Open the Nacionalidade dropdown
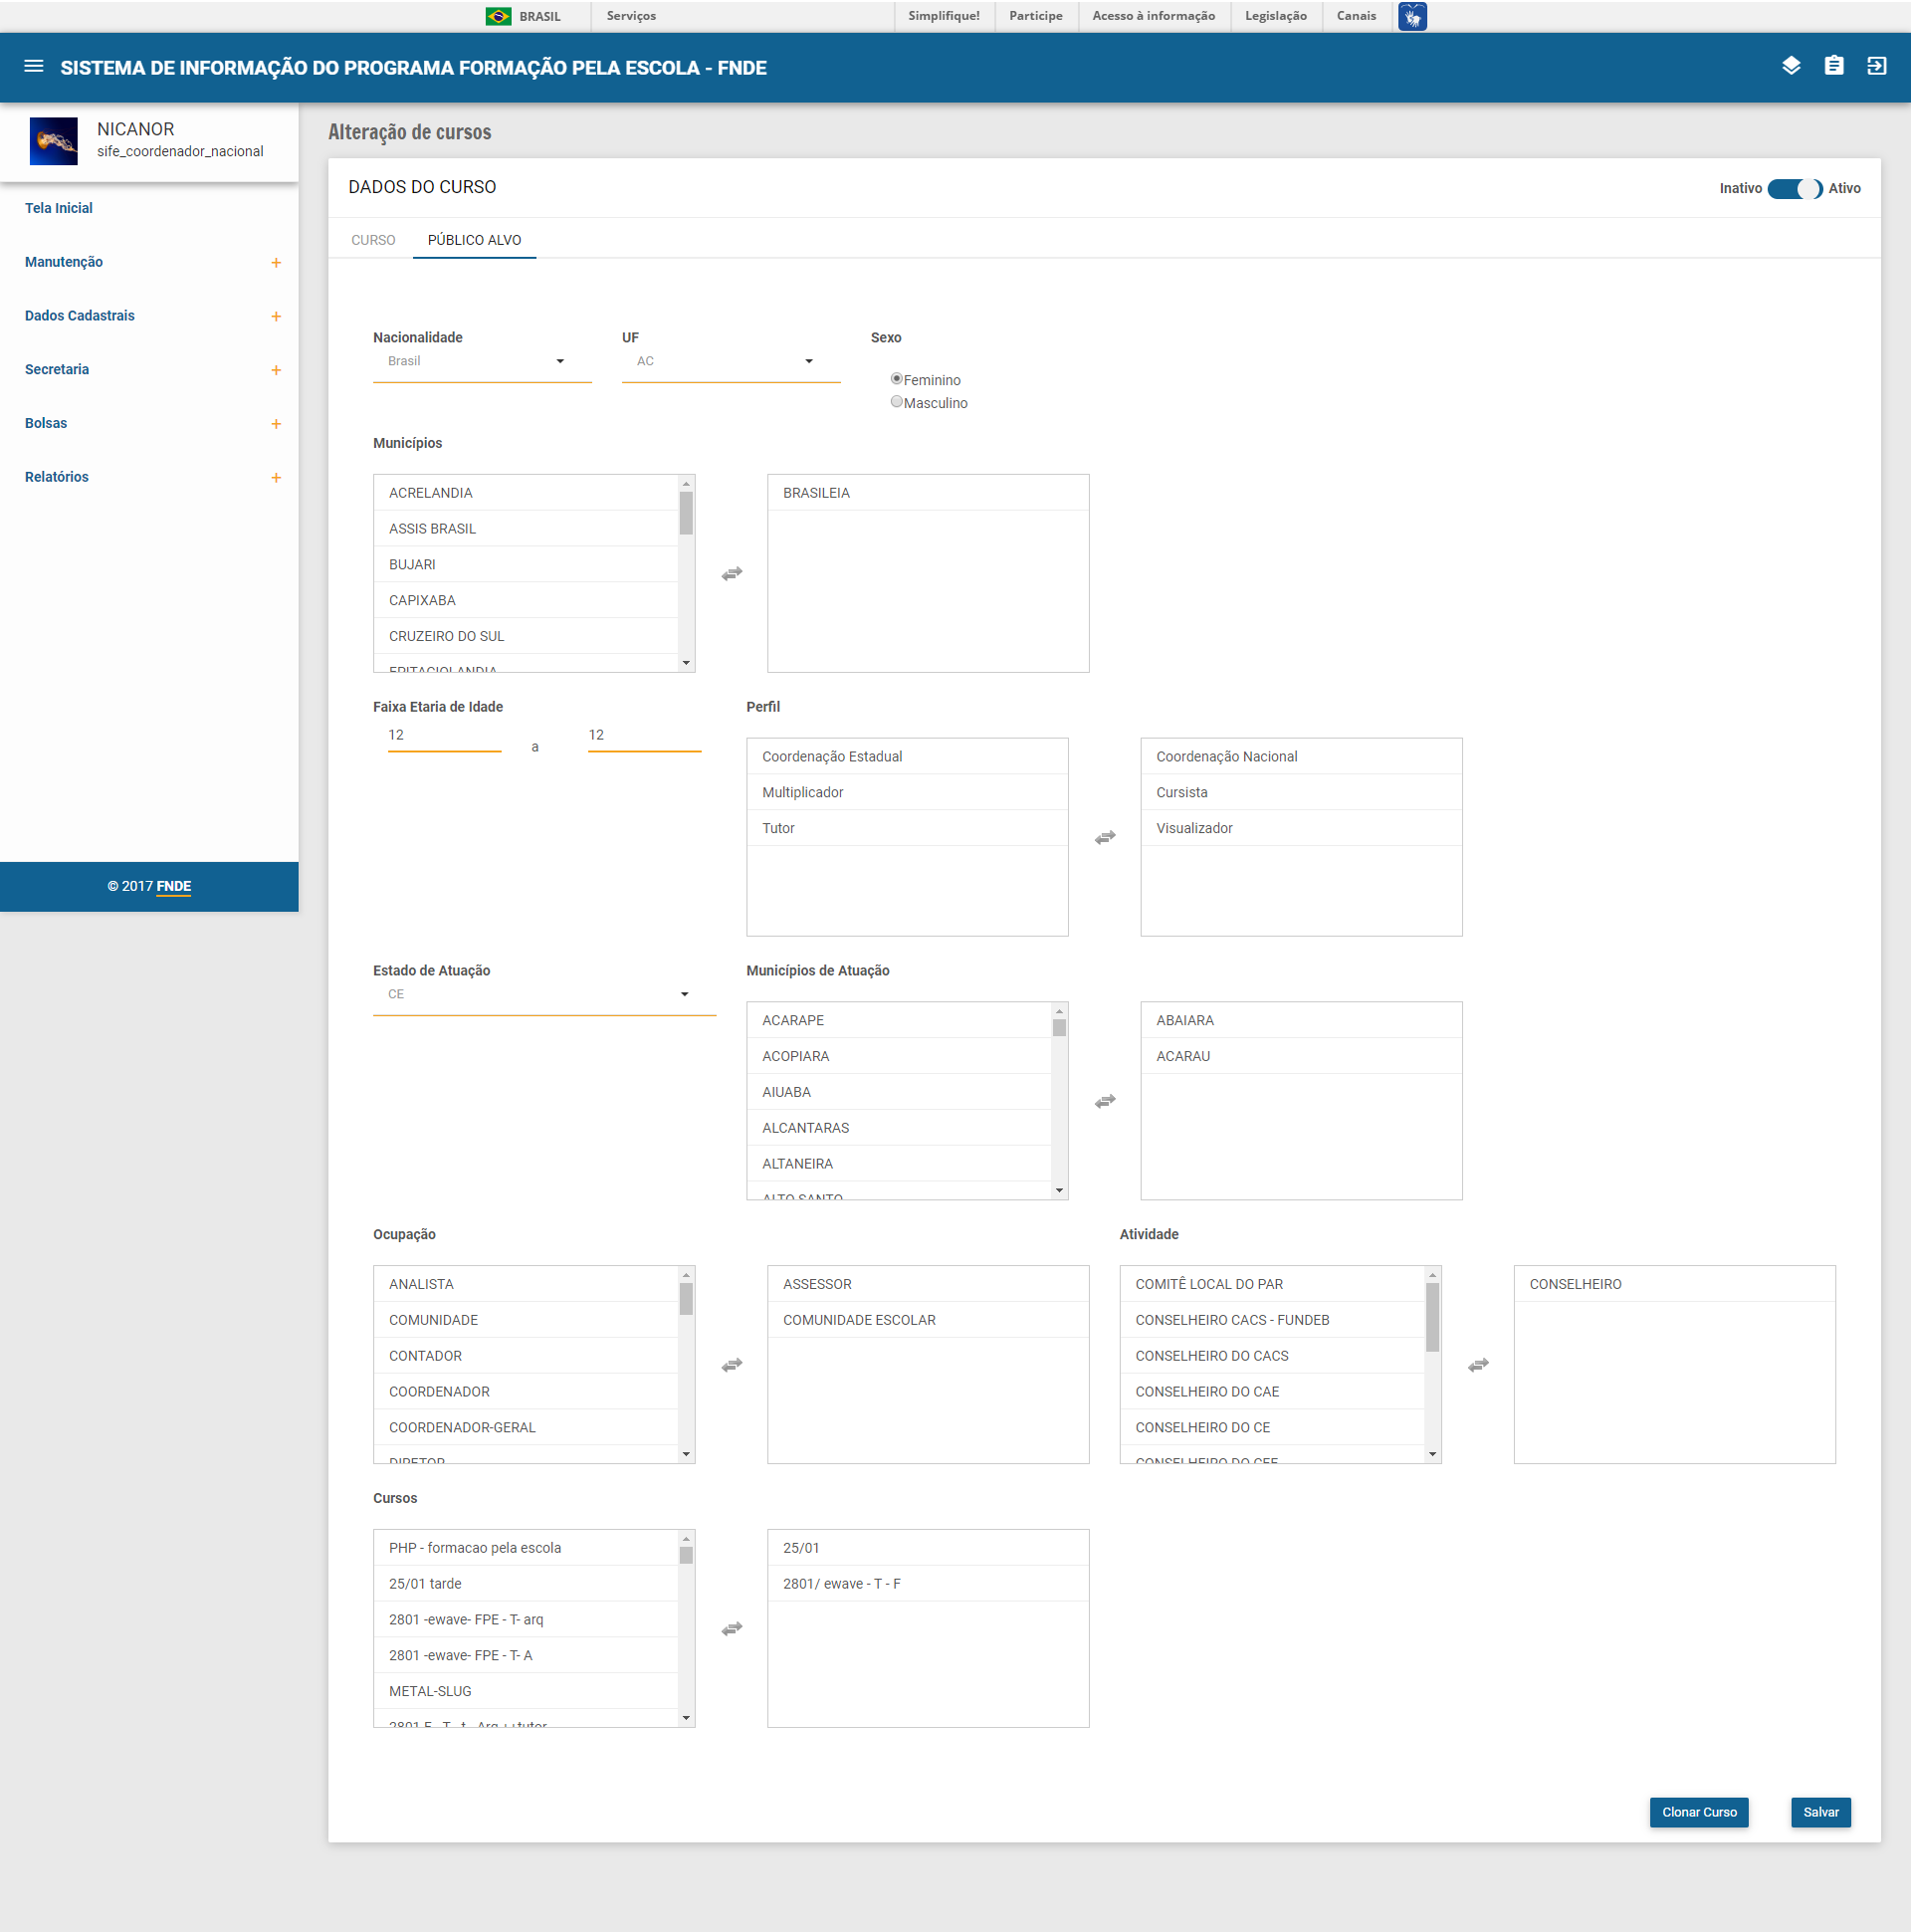The height and width of the screenshot is (1932, 1911). pyautogui.click(x=481, y=362)
